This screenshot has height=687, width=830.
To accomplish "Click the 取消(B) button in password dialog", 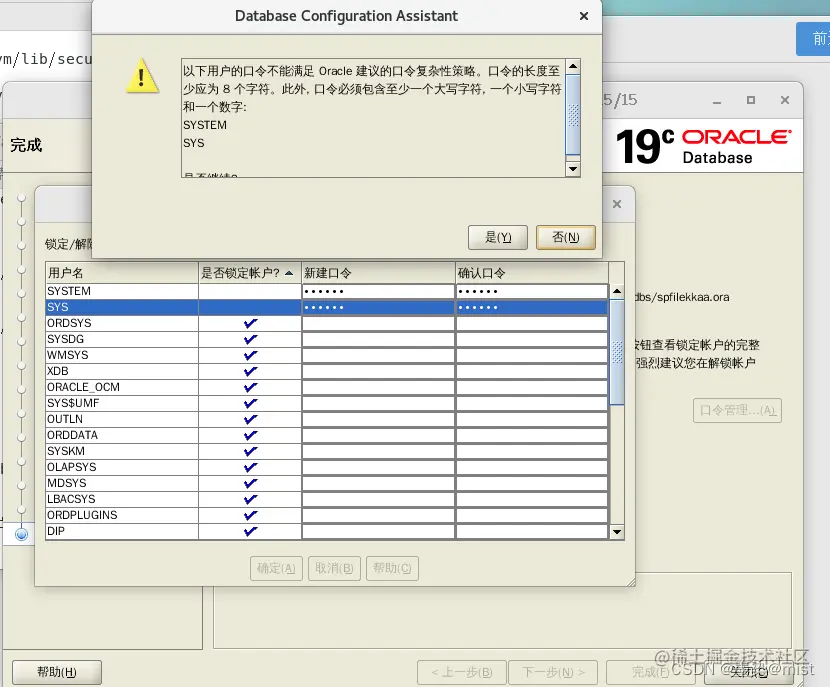I will click(334, 568).
